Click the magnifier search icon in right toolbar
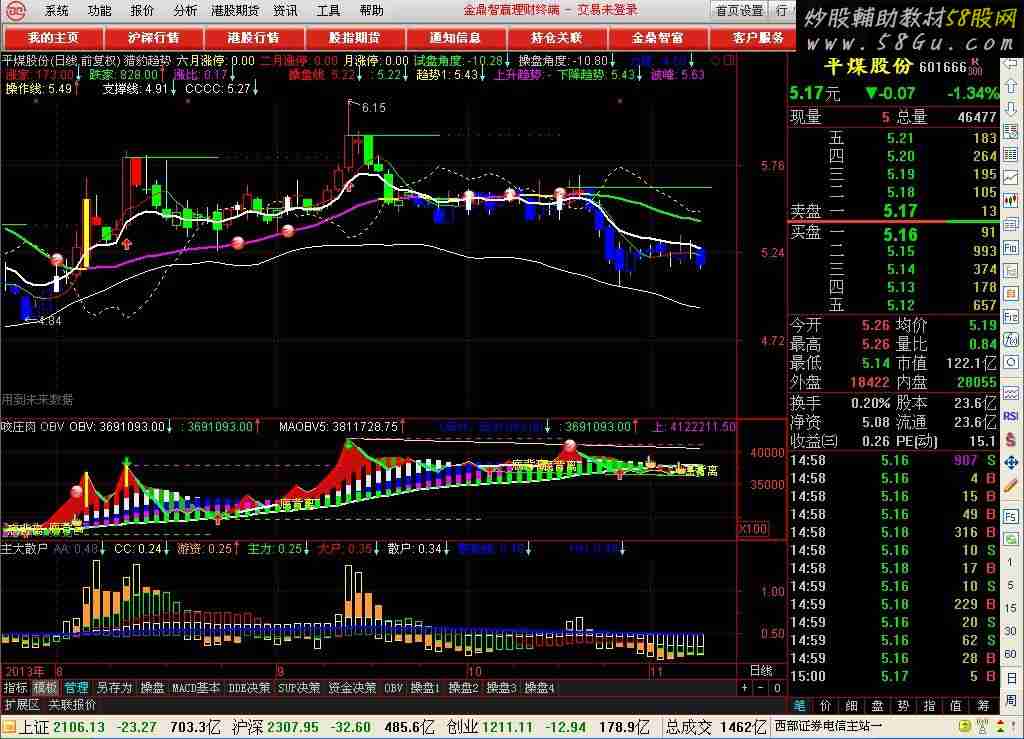1024x739 pixels. [1011, 362]
